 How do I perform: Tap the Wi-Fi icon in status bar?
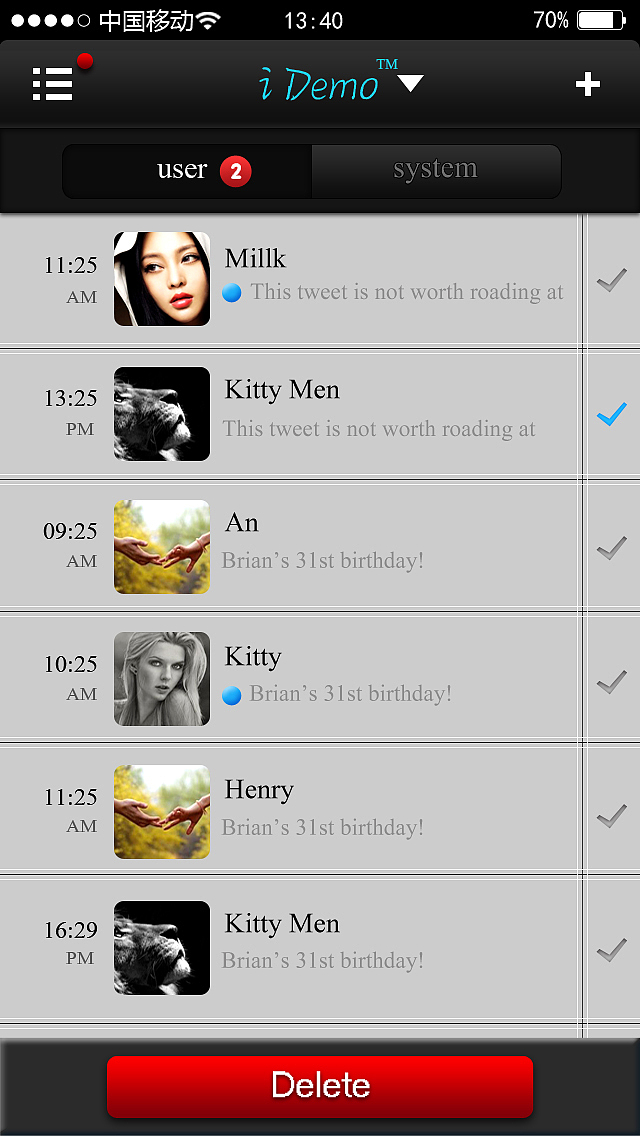(x=209, y=20)
